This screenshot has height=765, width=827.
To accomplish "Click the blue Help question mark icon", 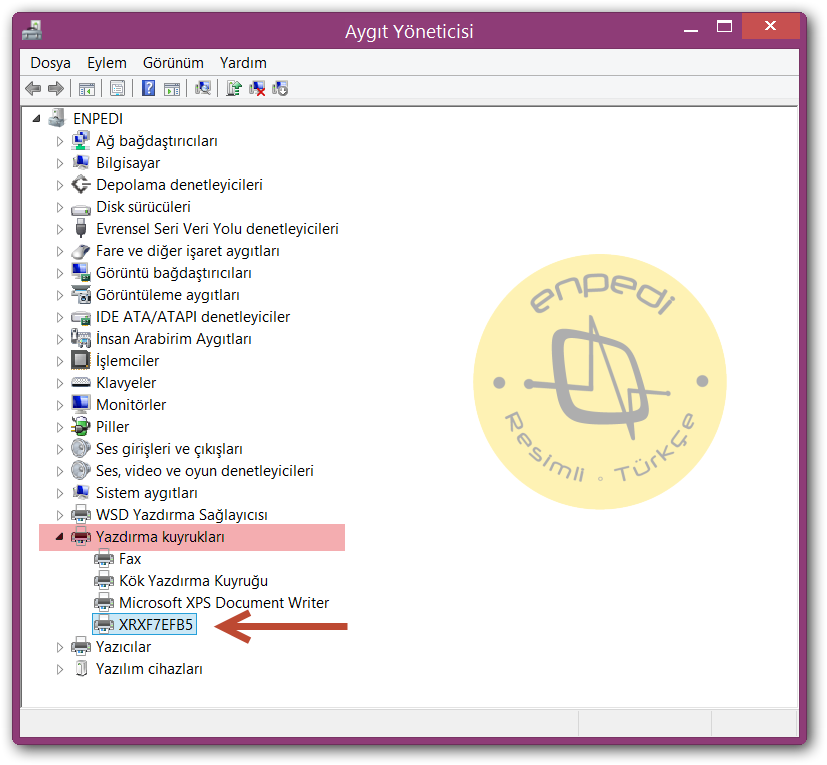I will (149, 88).
